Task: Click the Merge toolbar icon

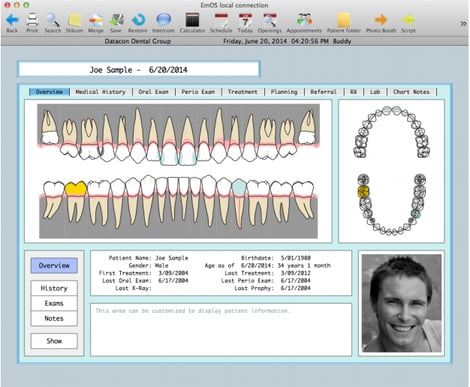Action: tap(96, 20)
